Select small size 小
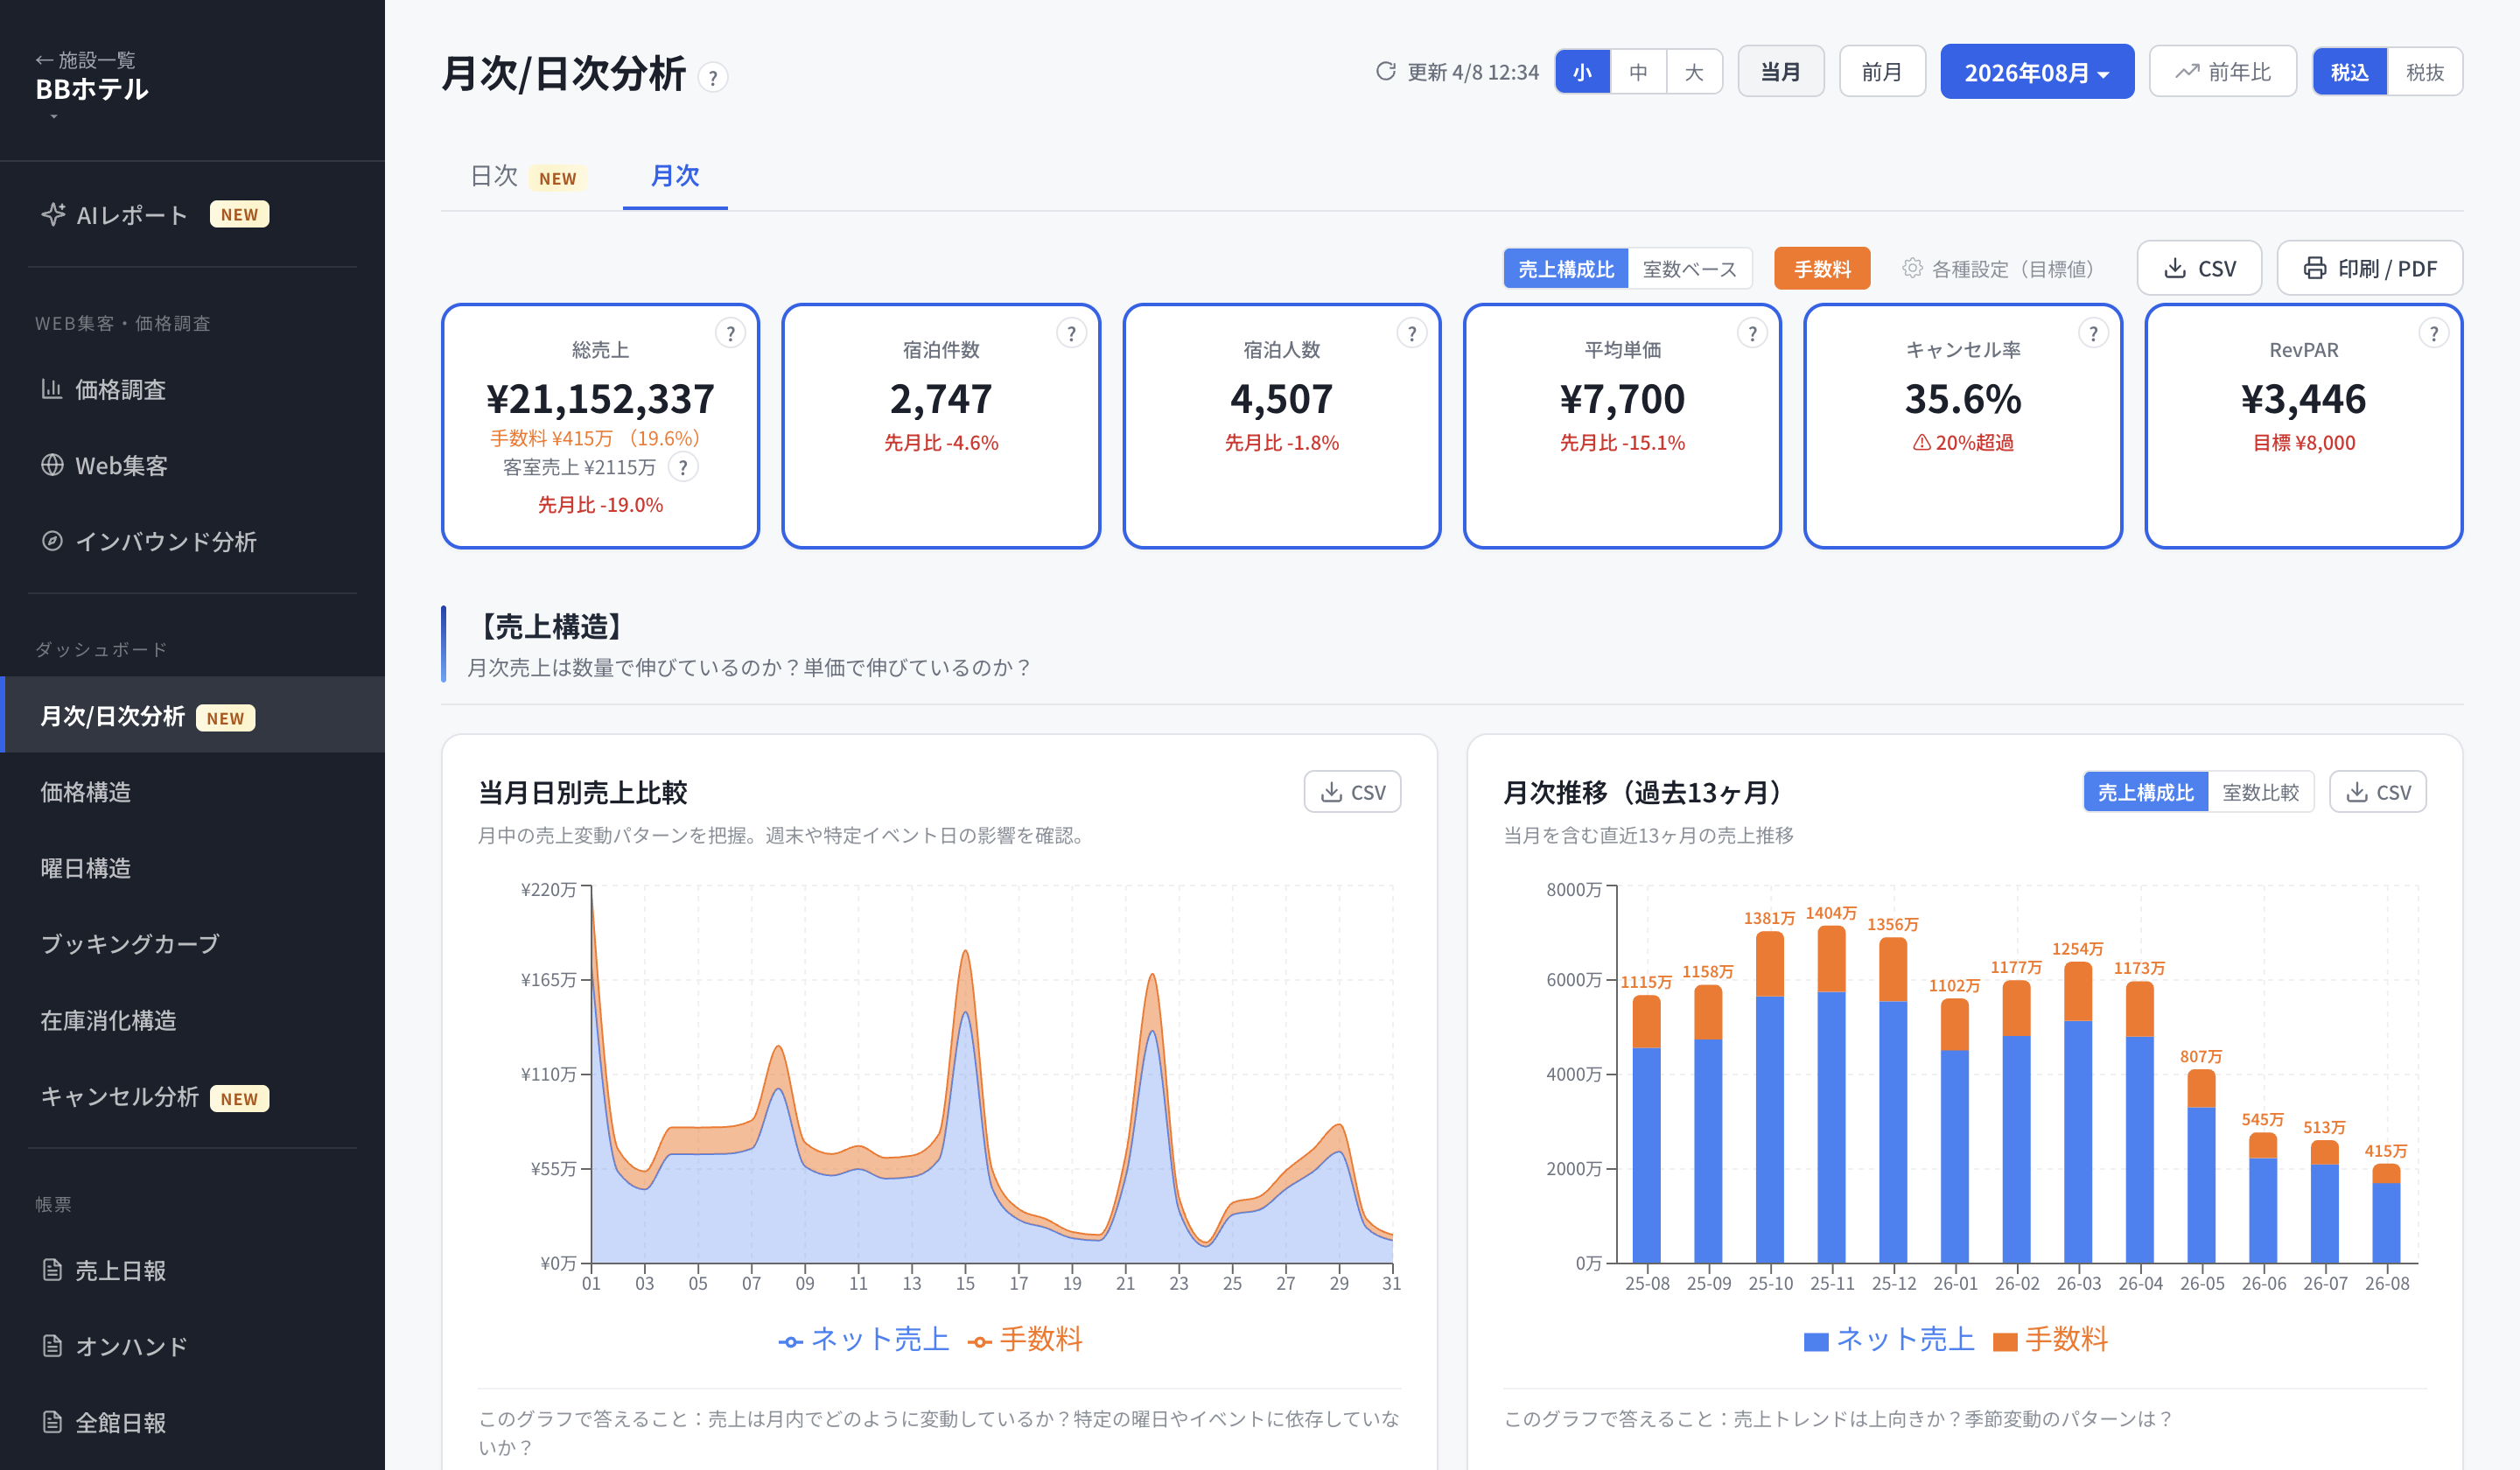Image resolution: width=2520 pixels, height=1470 pixels. (1583, 72)
